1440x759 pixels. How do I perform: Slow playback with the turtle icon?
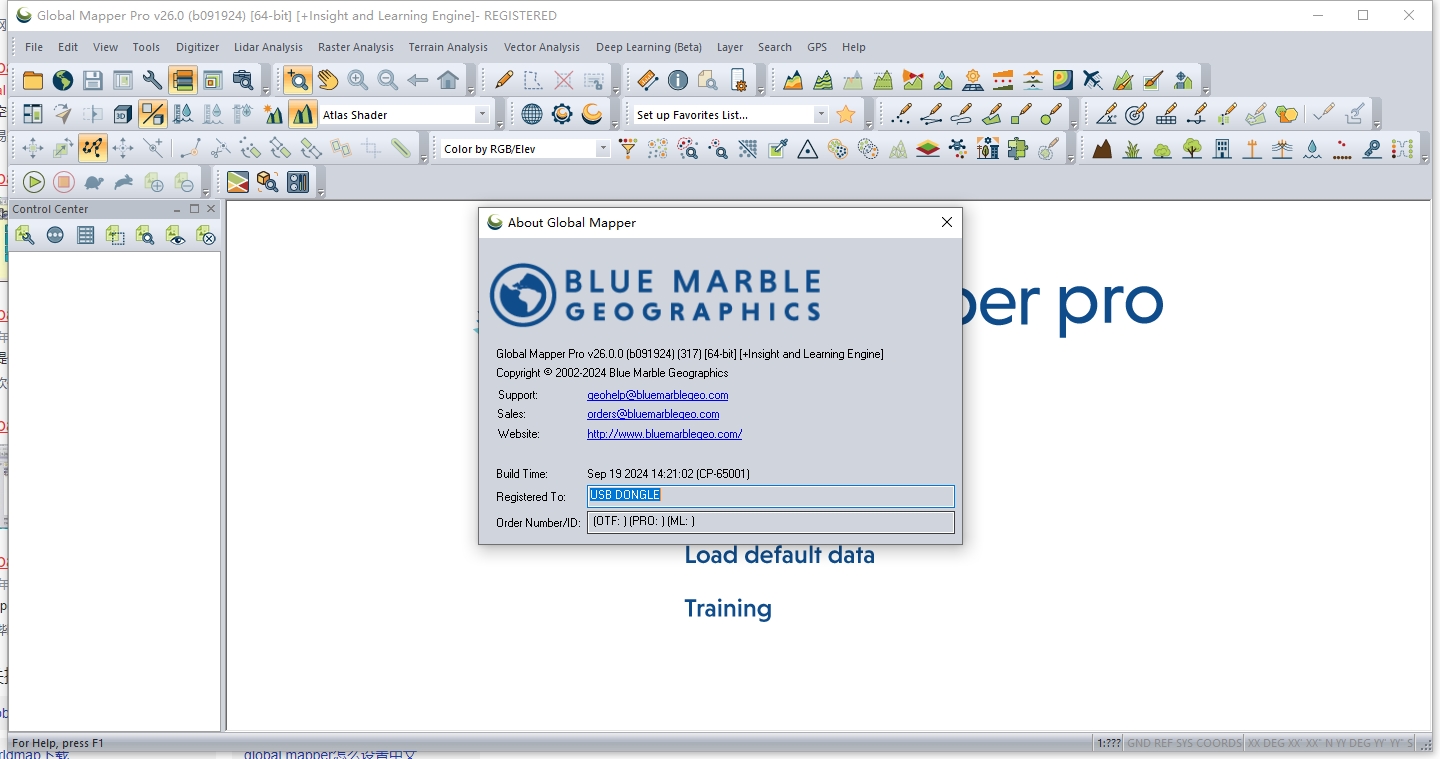(94, 182)
